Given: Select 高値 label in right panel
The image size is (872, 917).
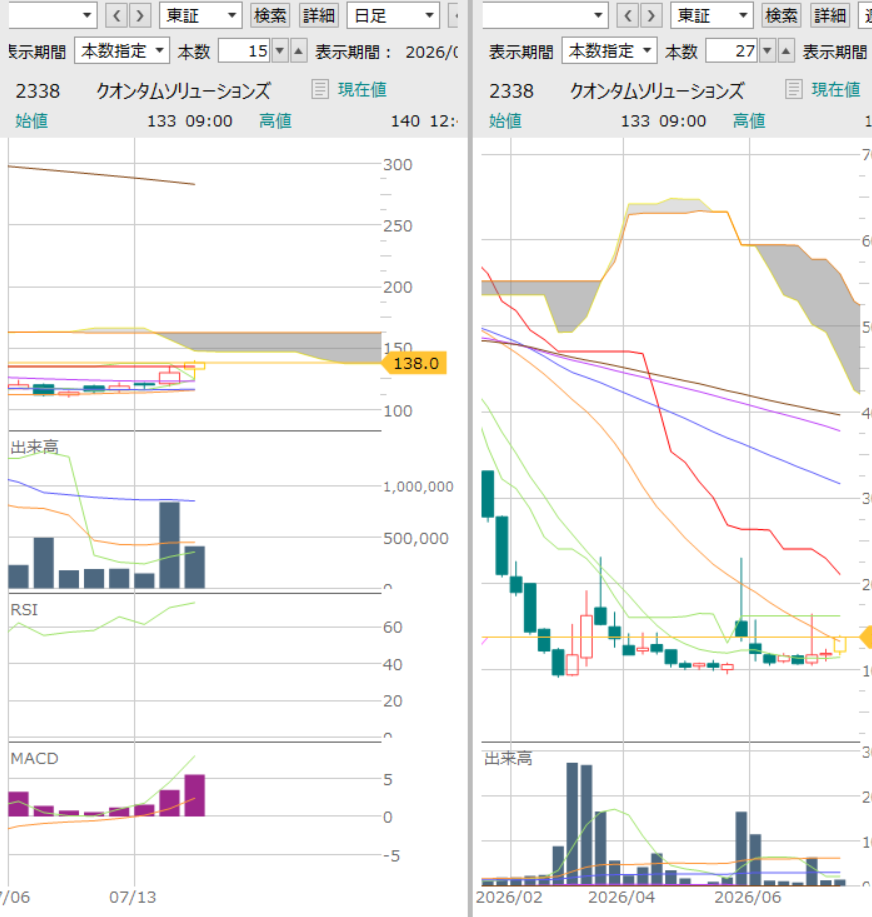Looking at the screenshot, I should click(x=749, y=121).
